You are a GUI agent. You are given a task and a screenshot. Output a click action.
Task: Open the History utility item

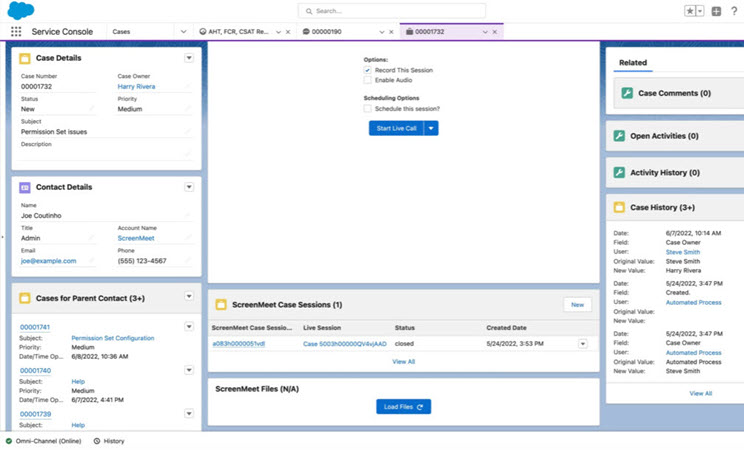coord(109,441)
